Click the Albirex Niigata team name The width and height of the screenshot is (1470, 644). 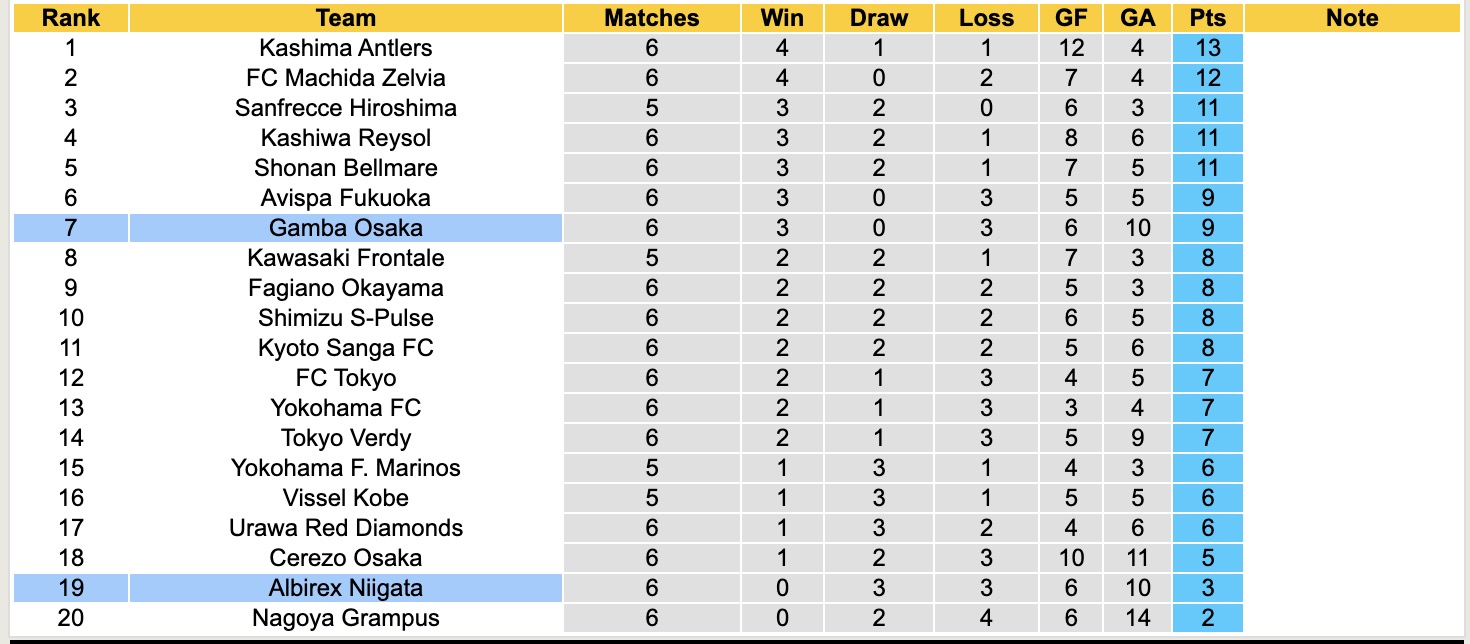345,588
